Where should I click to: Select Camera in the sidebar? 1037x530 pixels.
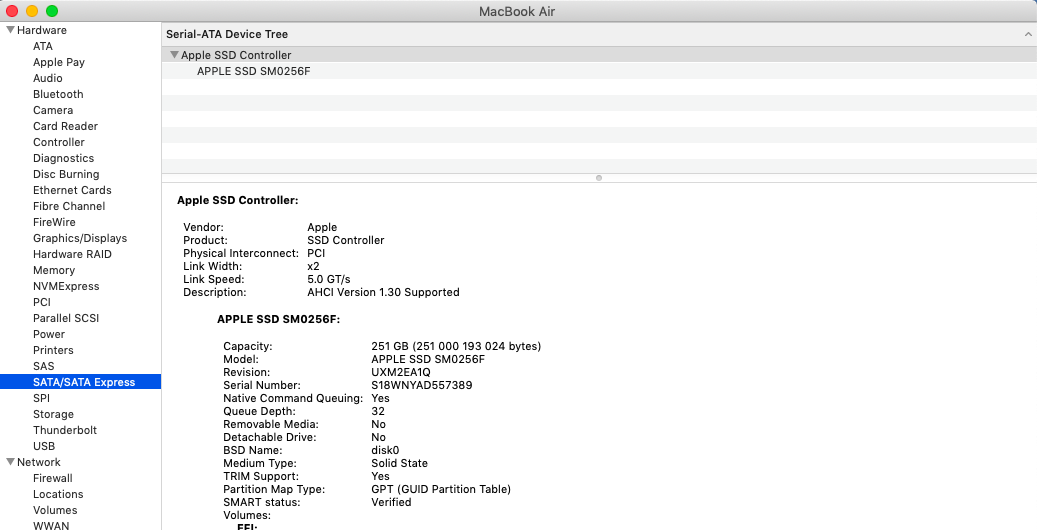[53, 110]
